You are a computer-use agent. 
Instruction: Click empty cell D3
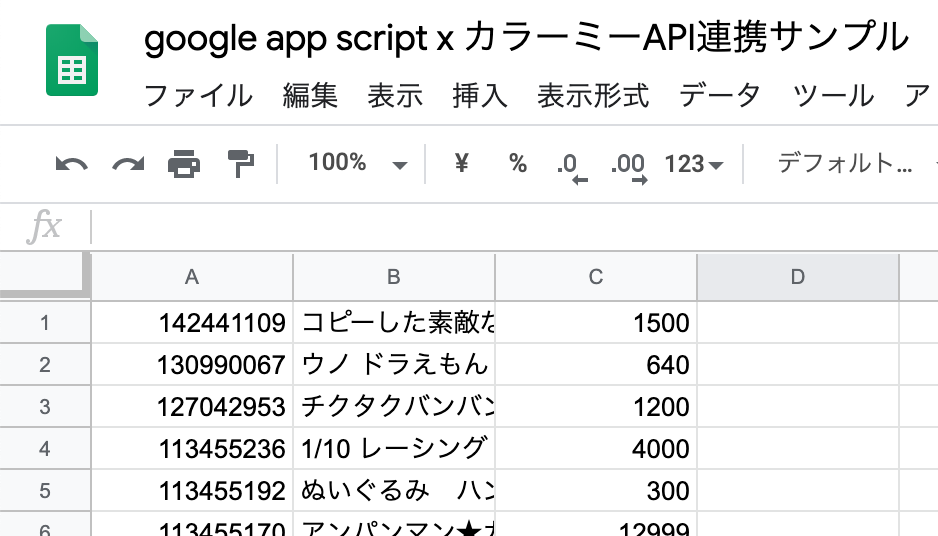(x=798, y=407)
